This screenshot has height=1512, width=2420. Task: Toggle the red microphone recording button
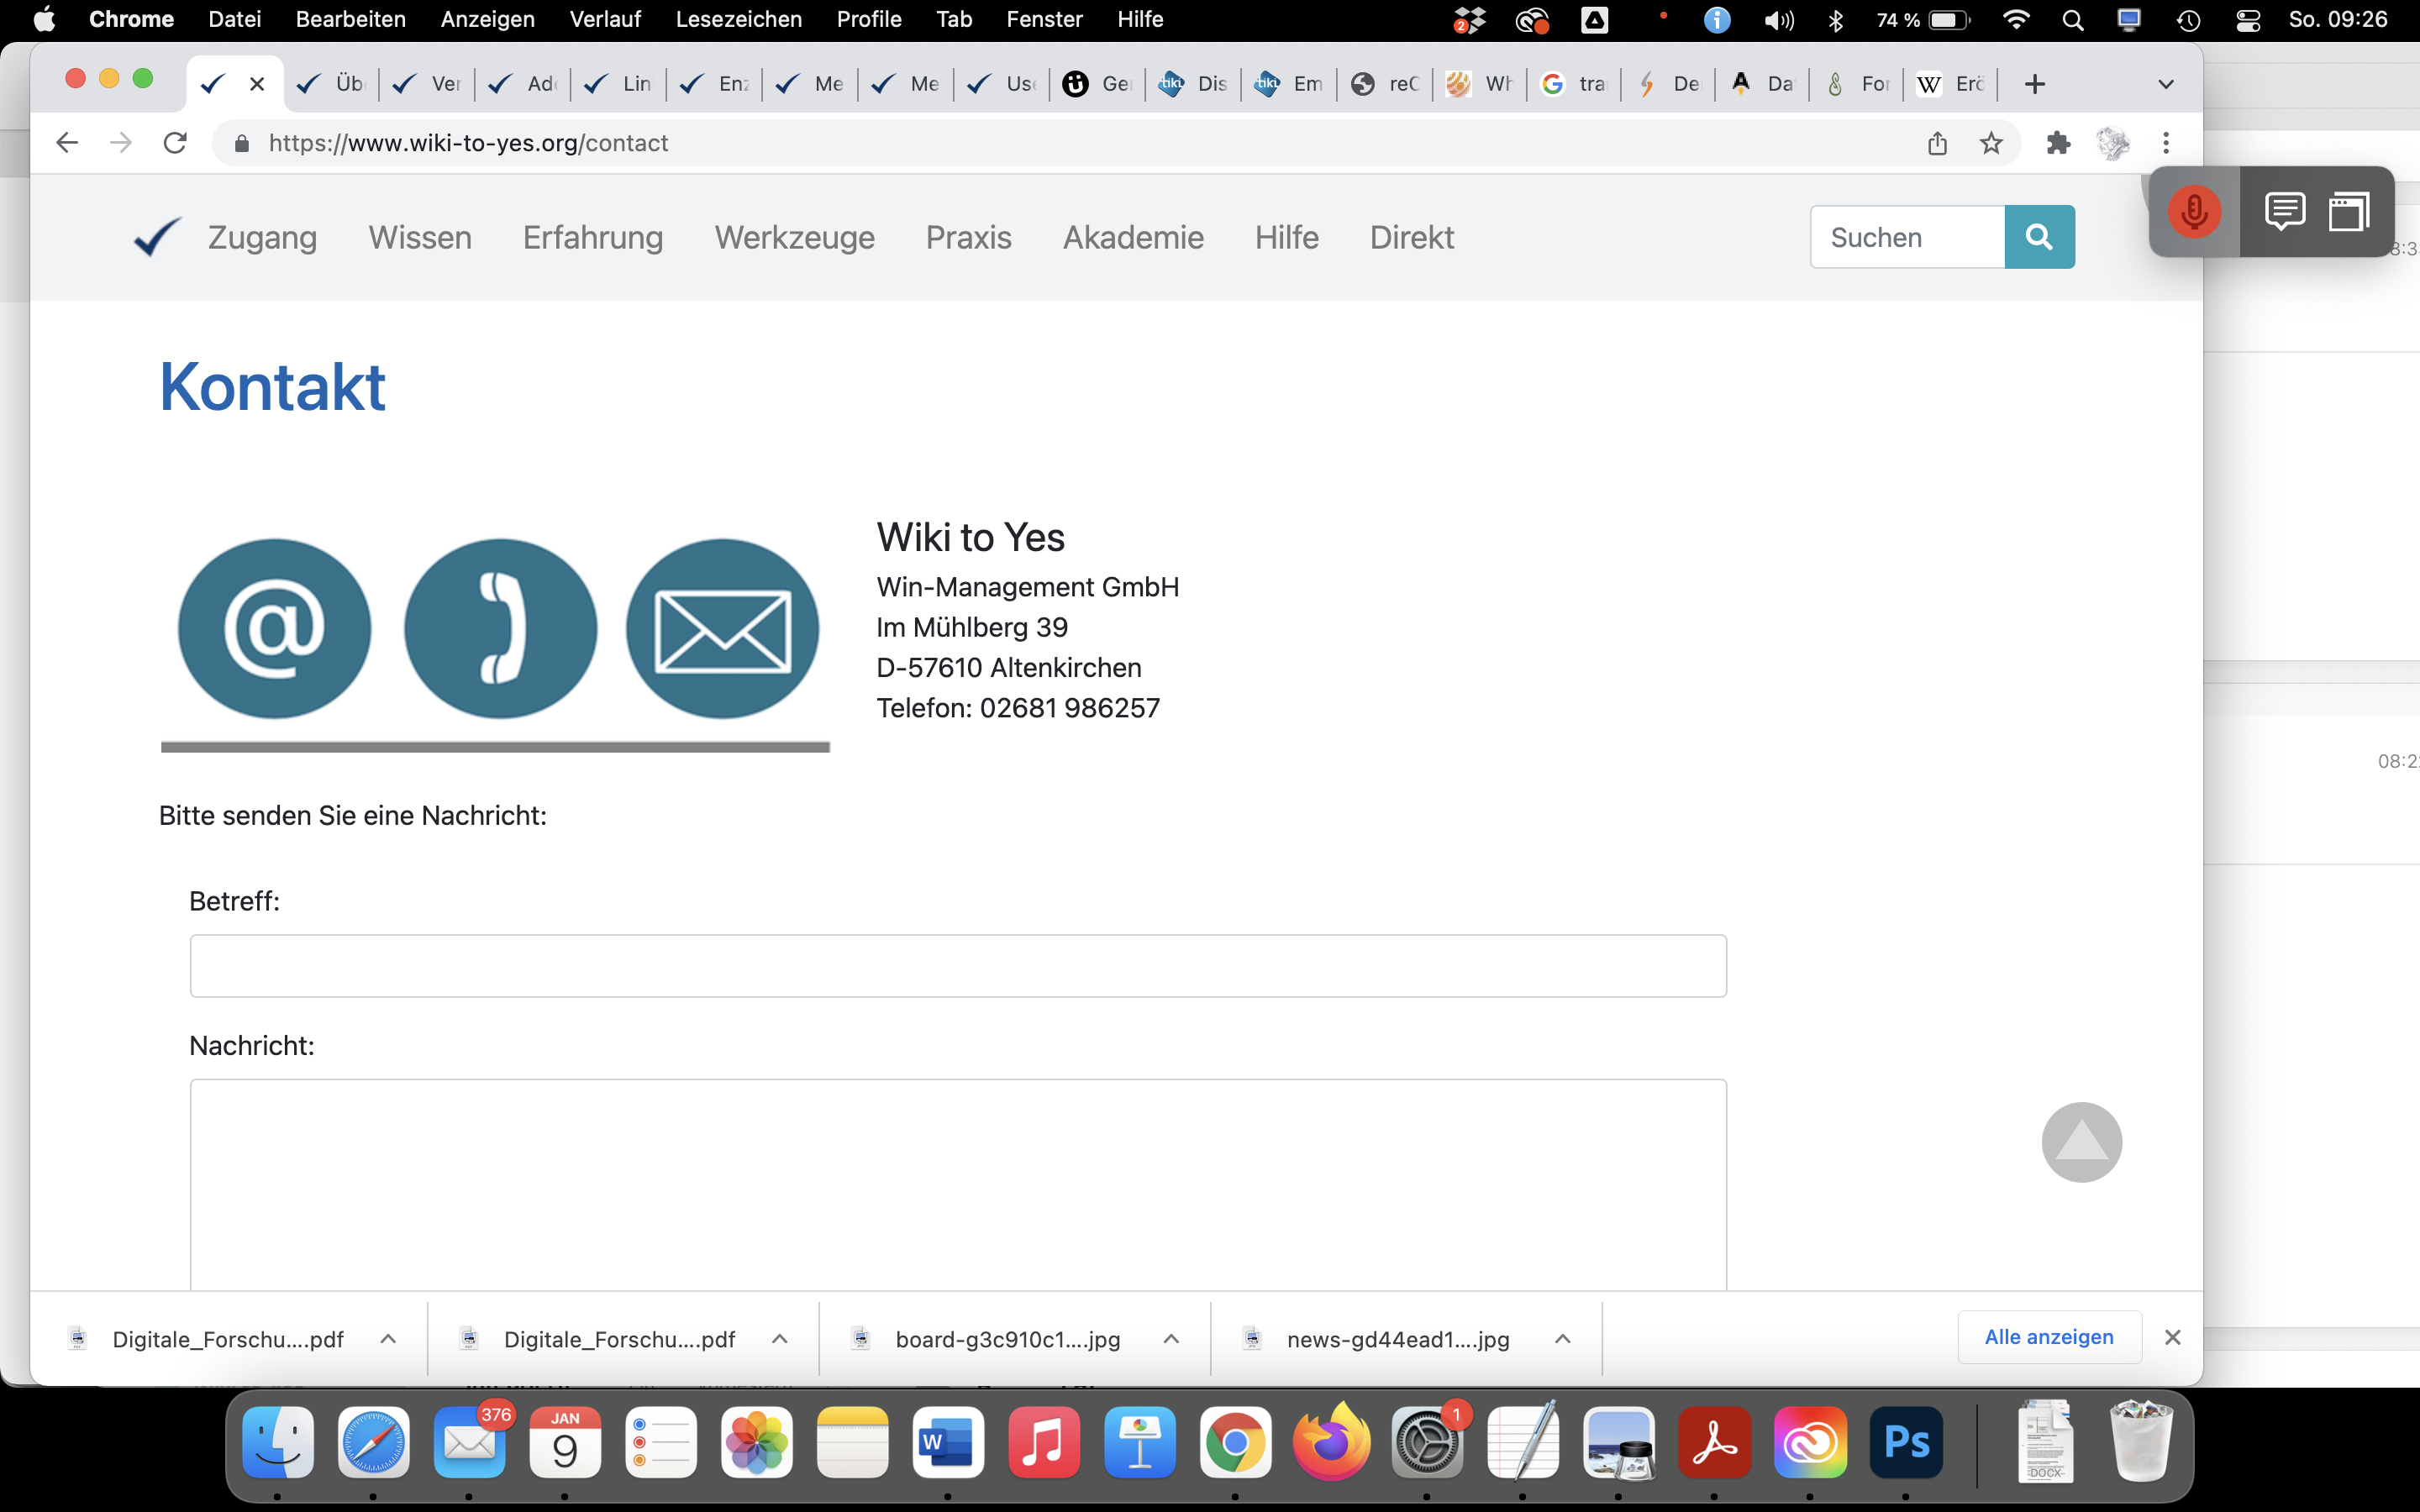click(2194, 212)
